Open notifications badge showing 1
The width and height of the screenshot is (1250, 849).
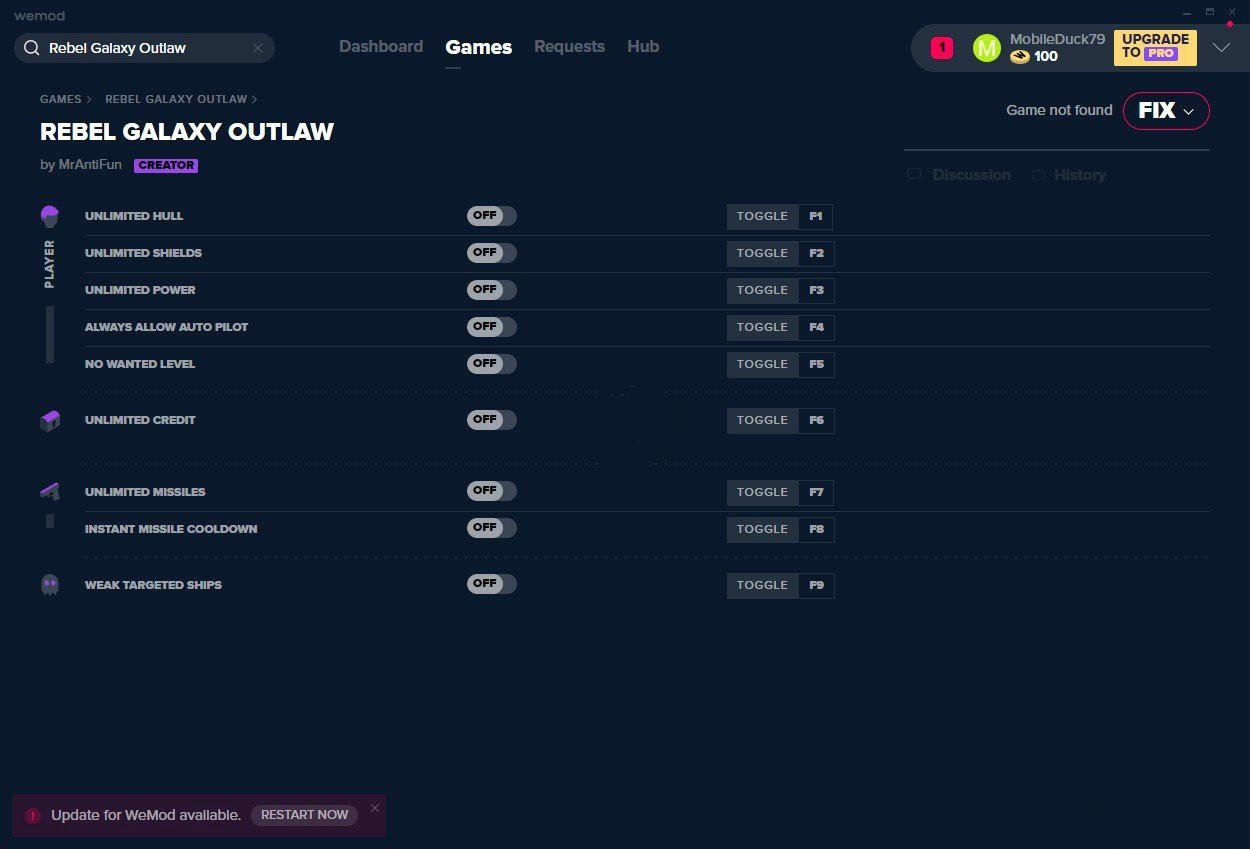pyautogui.click(x=942, y=48)
